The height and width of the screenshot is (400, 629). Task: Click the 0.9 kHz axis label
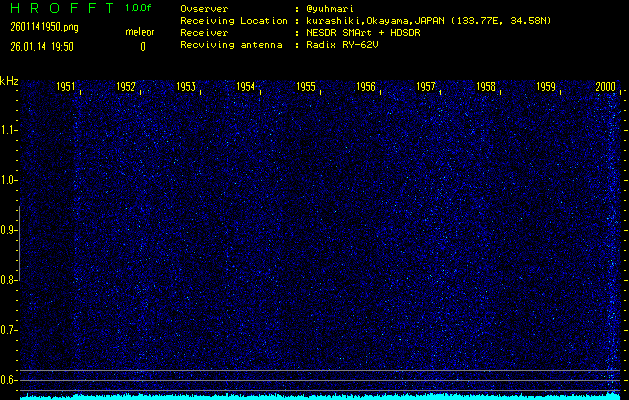pyautogui.click(x=7, y=230)
